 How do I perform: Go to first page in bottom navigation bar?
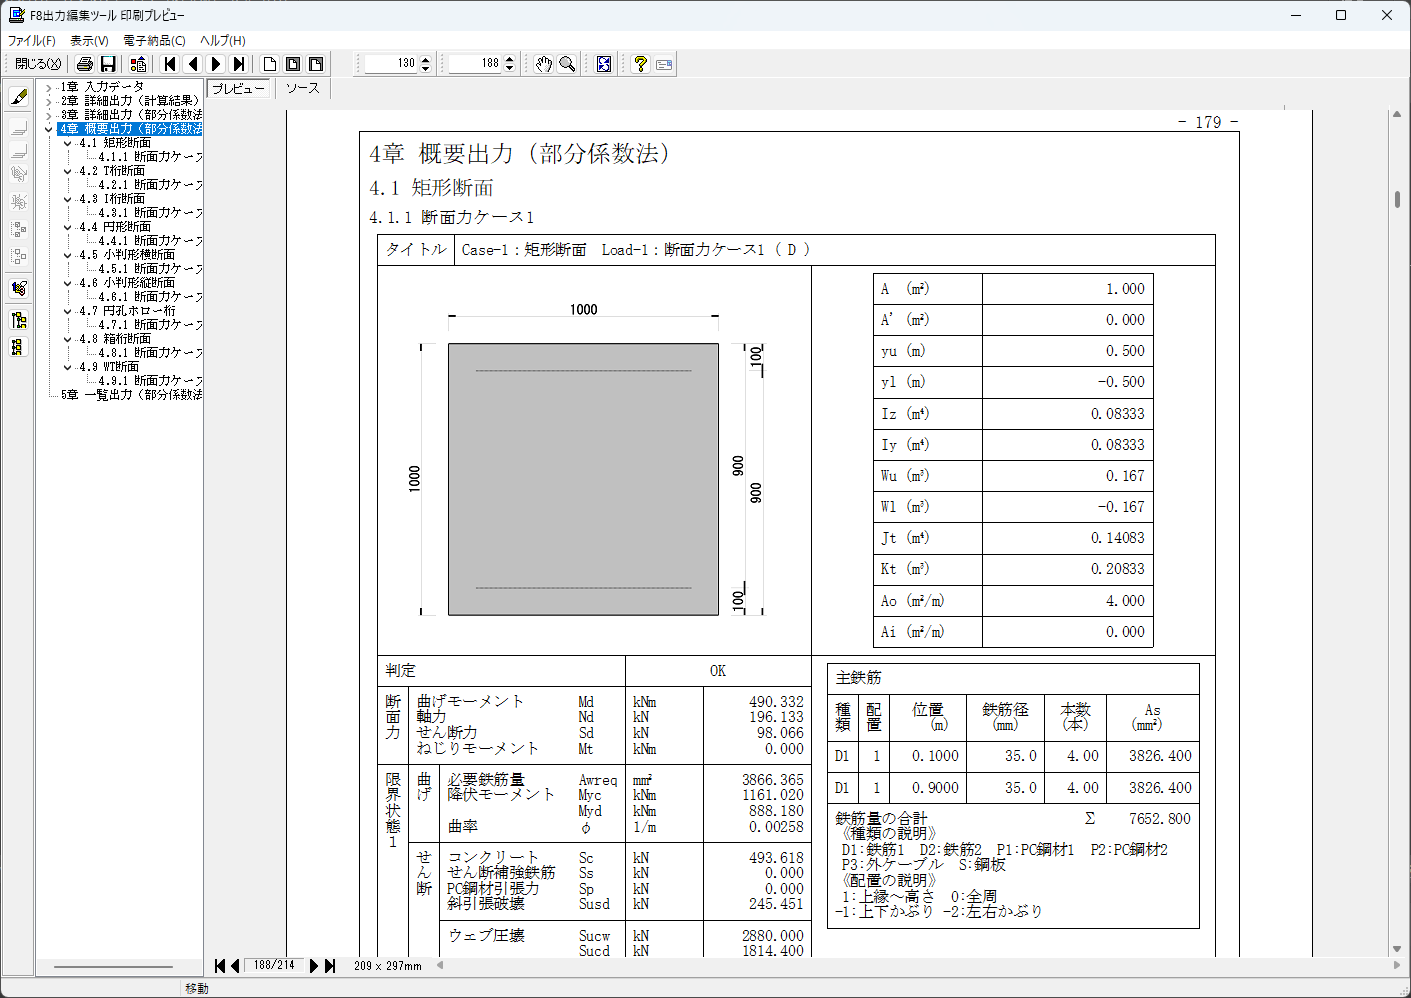(220, 966)
